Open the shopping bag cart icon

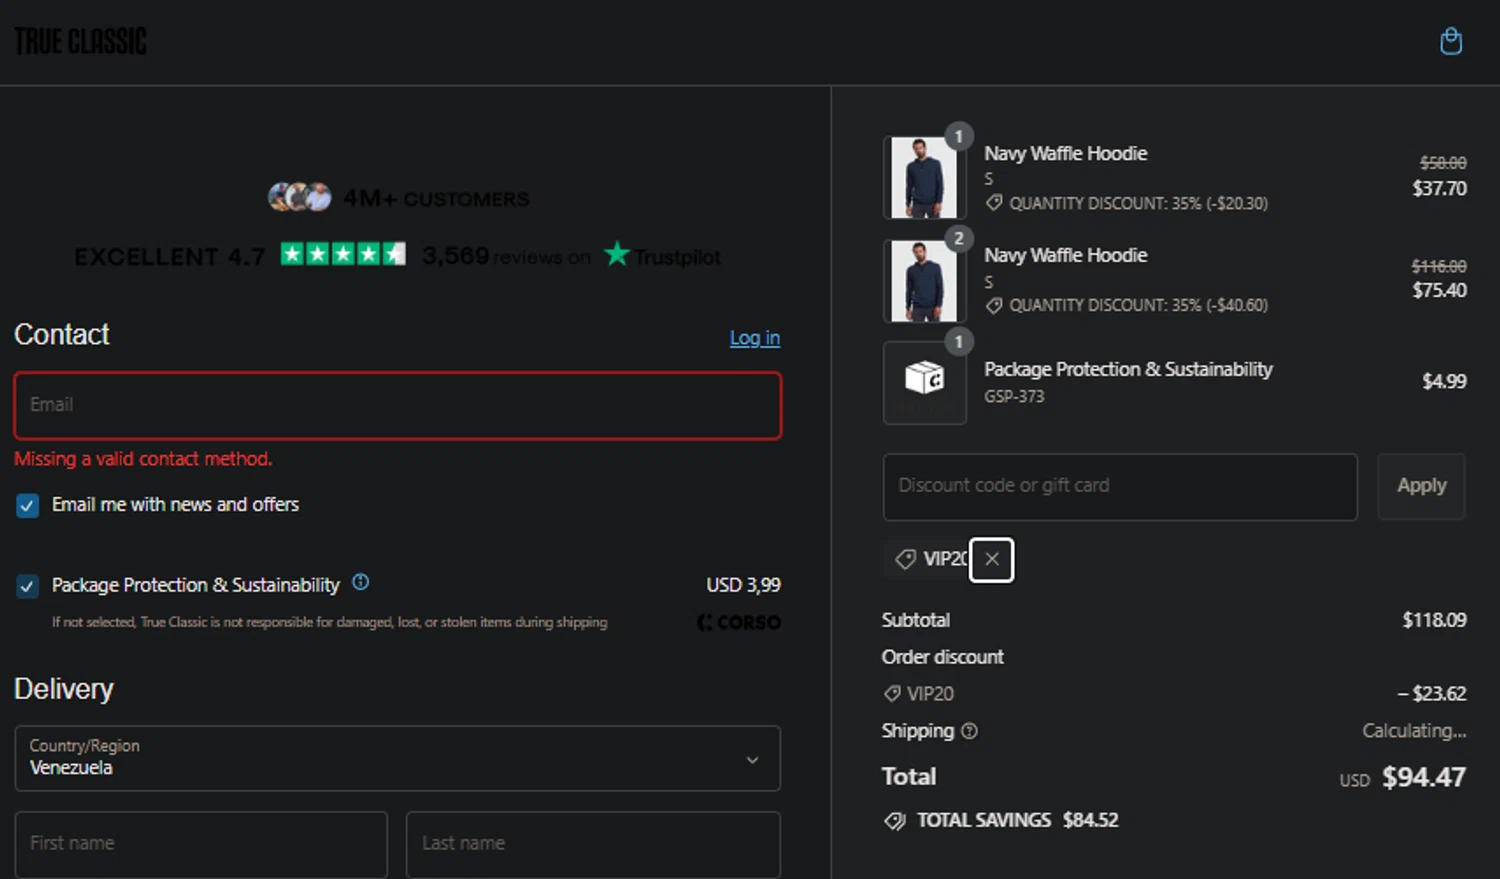pos(1451,42)
